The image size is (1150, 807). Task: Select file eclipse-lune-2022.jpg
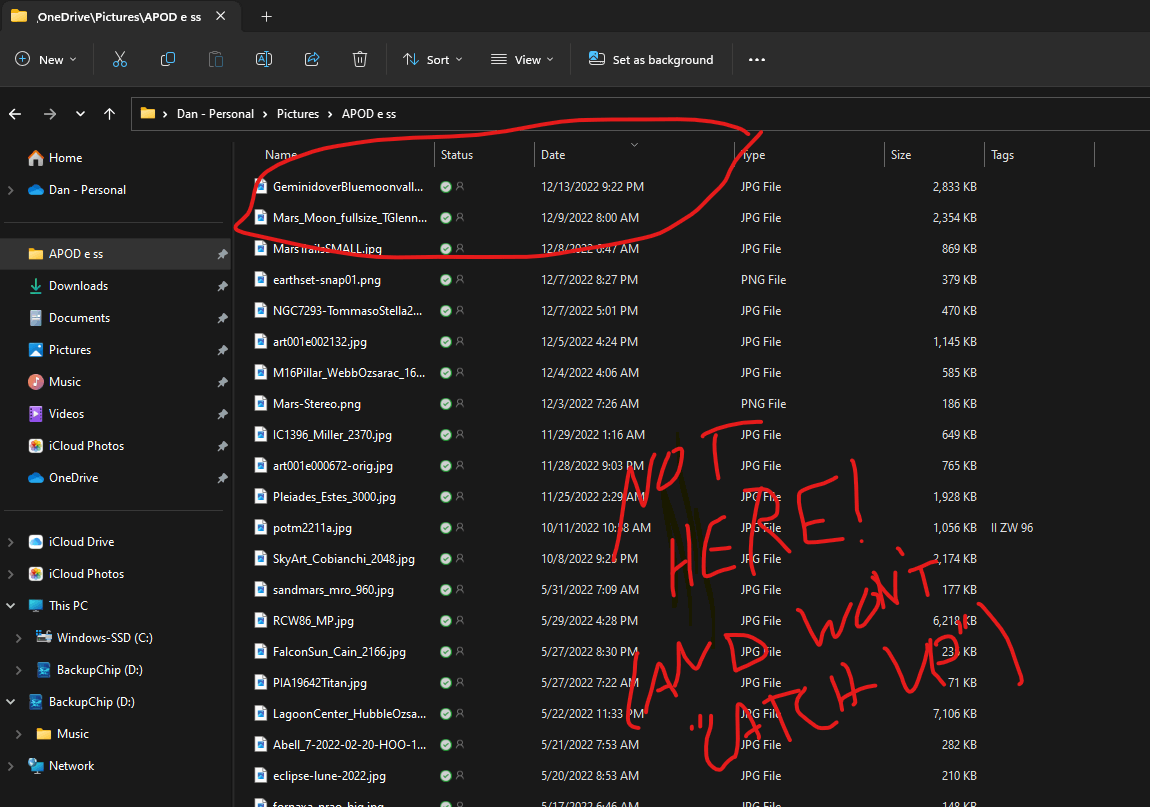pos(329,775)
